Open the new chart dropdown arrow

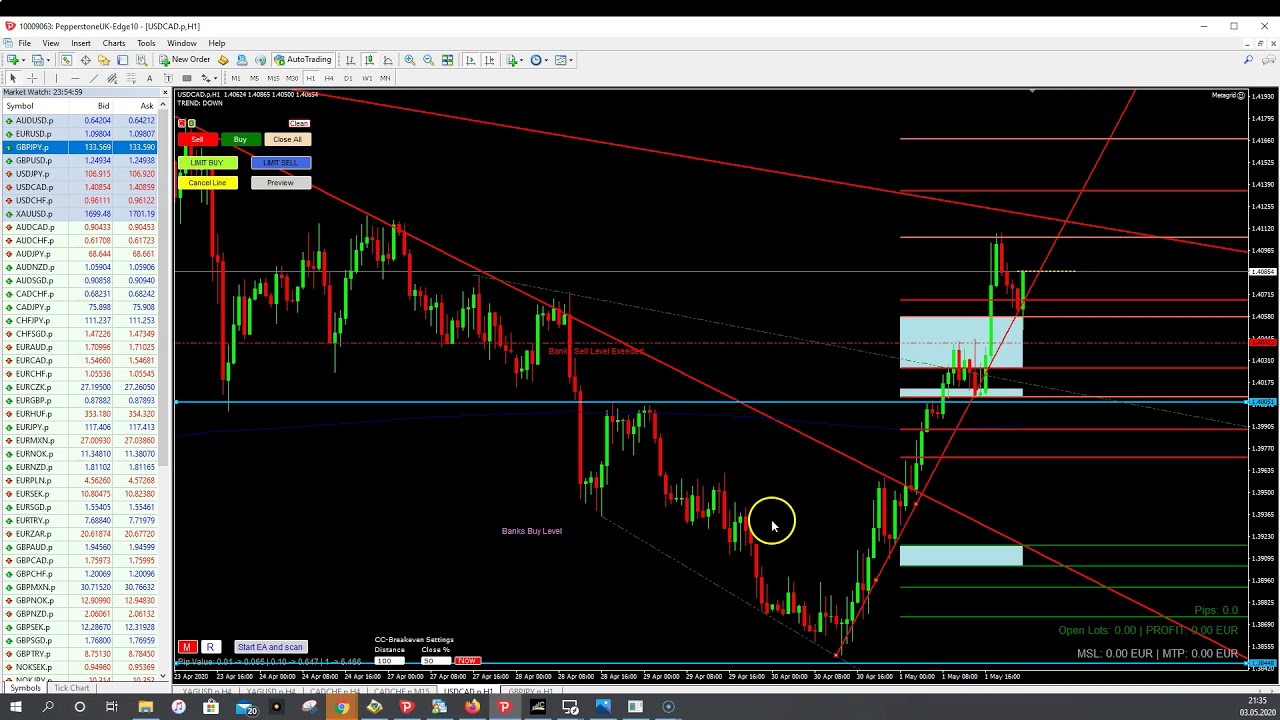click(23, 60)
